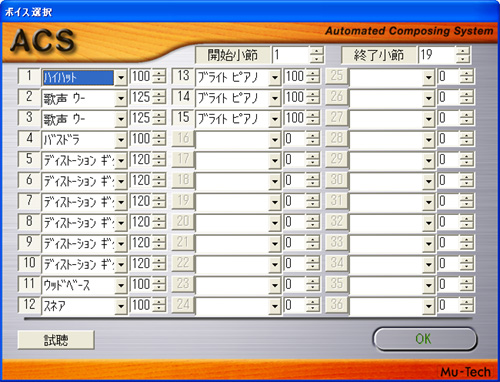Toggle the track 15 number button
The height and width of the screenshot is (382, 500).
183,118
